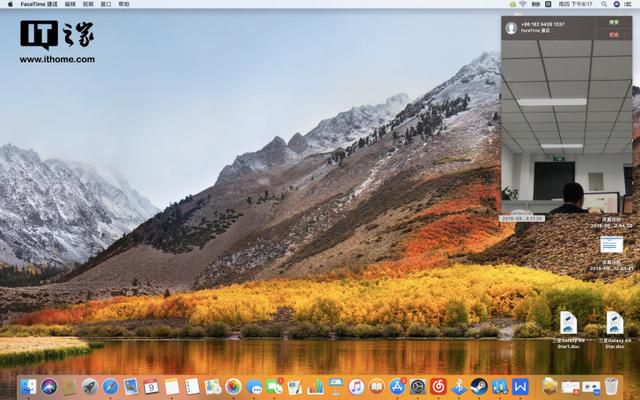Accept the incoming FaceTime call

pyautogui.click(x=614, y=22)
